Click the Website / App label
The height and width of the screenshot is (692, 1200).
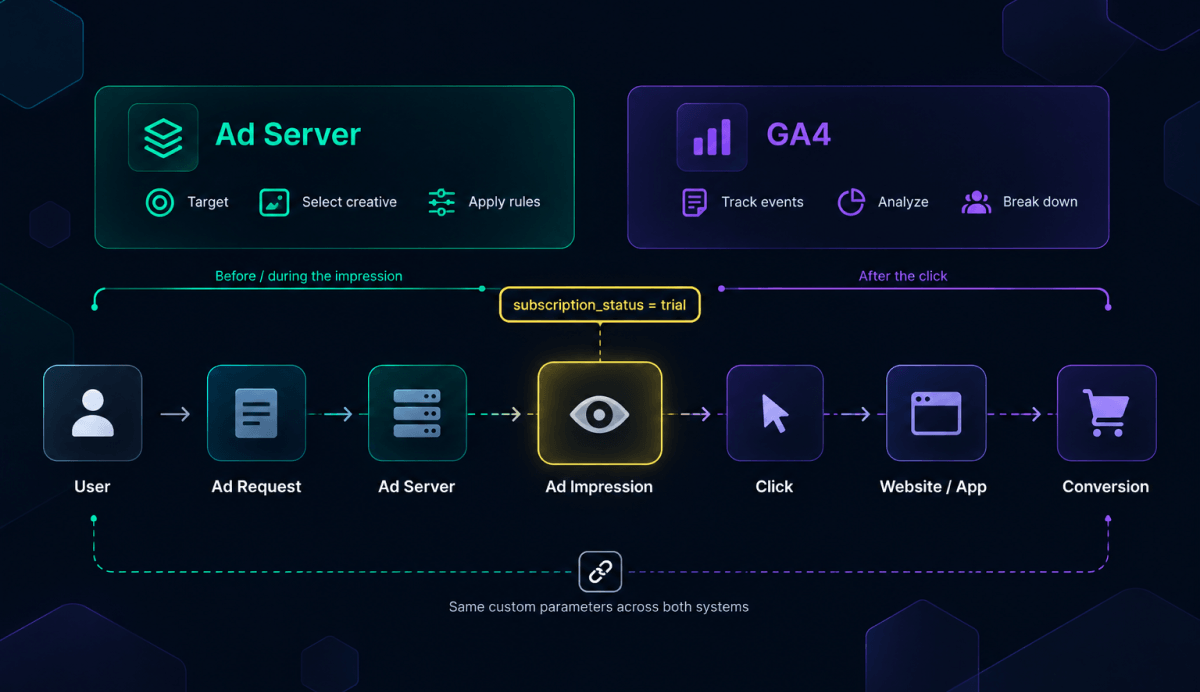coord(933,487)
